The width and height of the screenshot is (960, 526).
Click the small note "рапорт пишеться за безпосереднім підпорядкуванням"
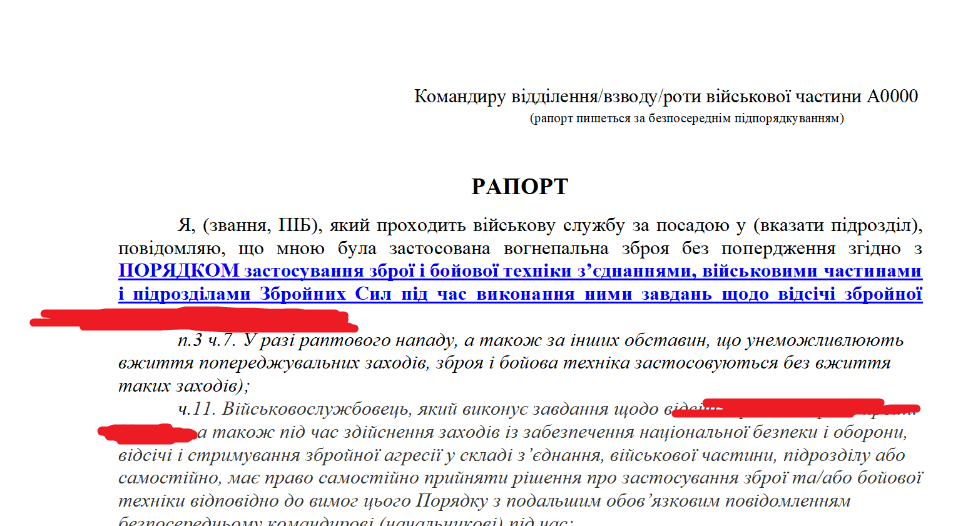pos(688,119)
